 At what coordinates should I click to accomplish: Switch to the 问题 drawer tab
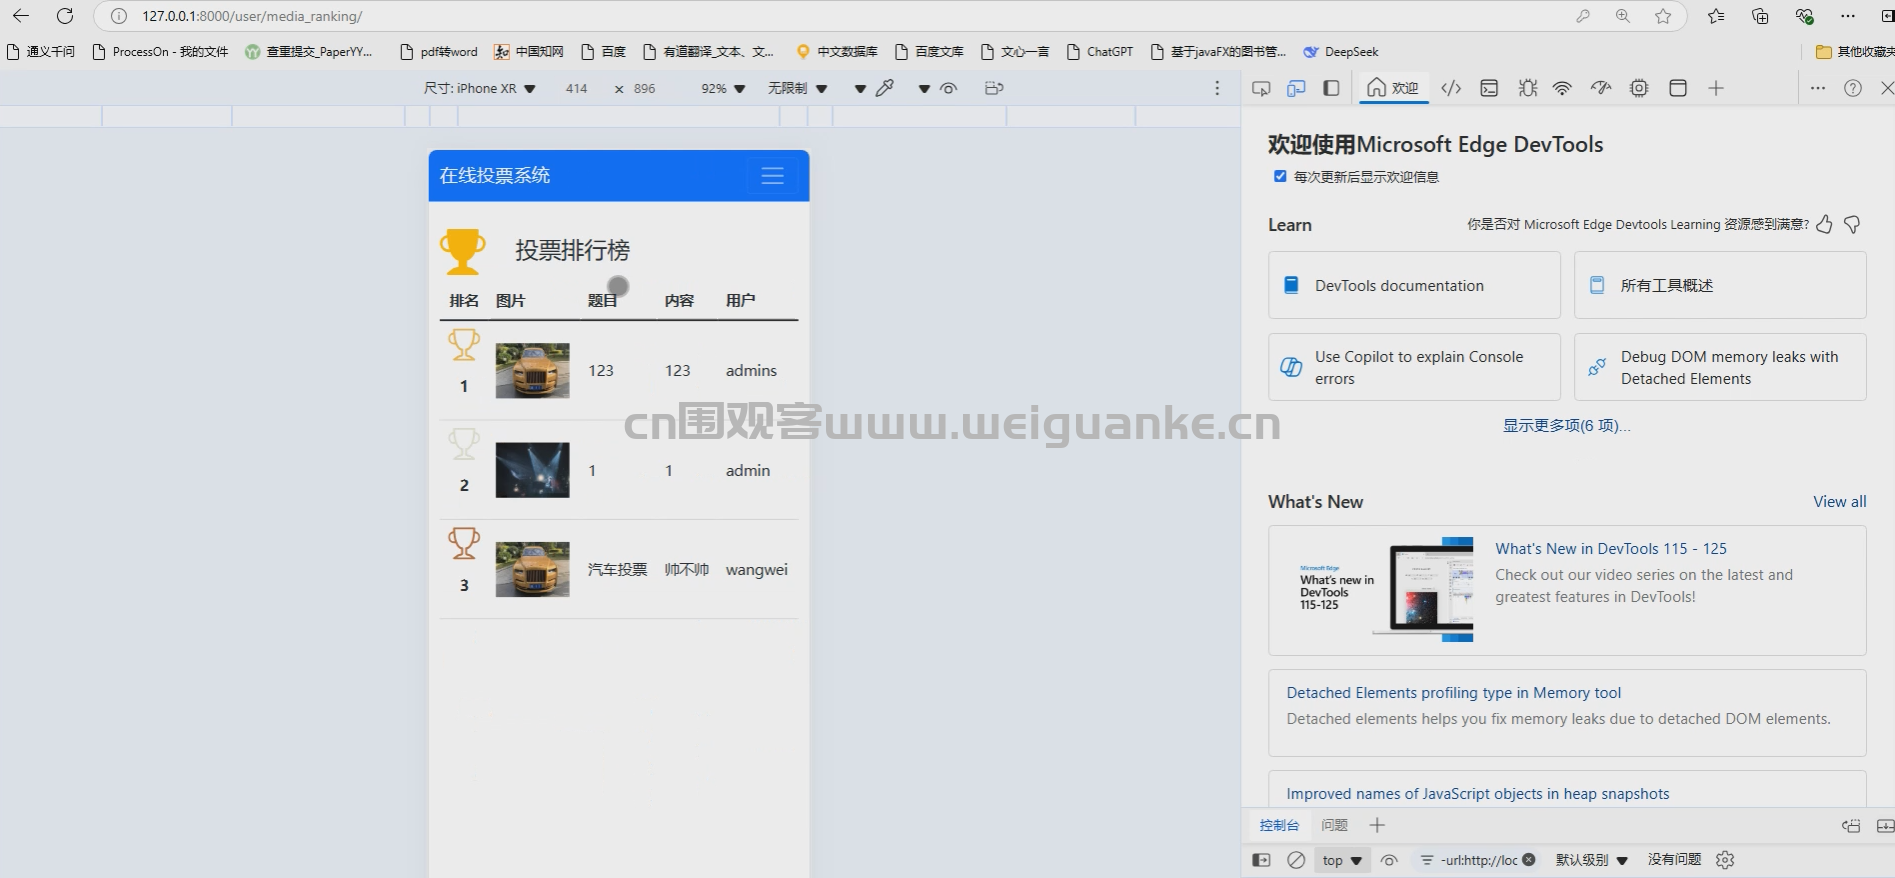[x=1335, y=825]
